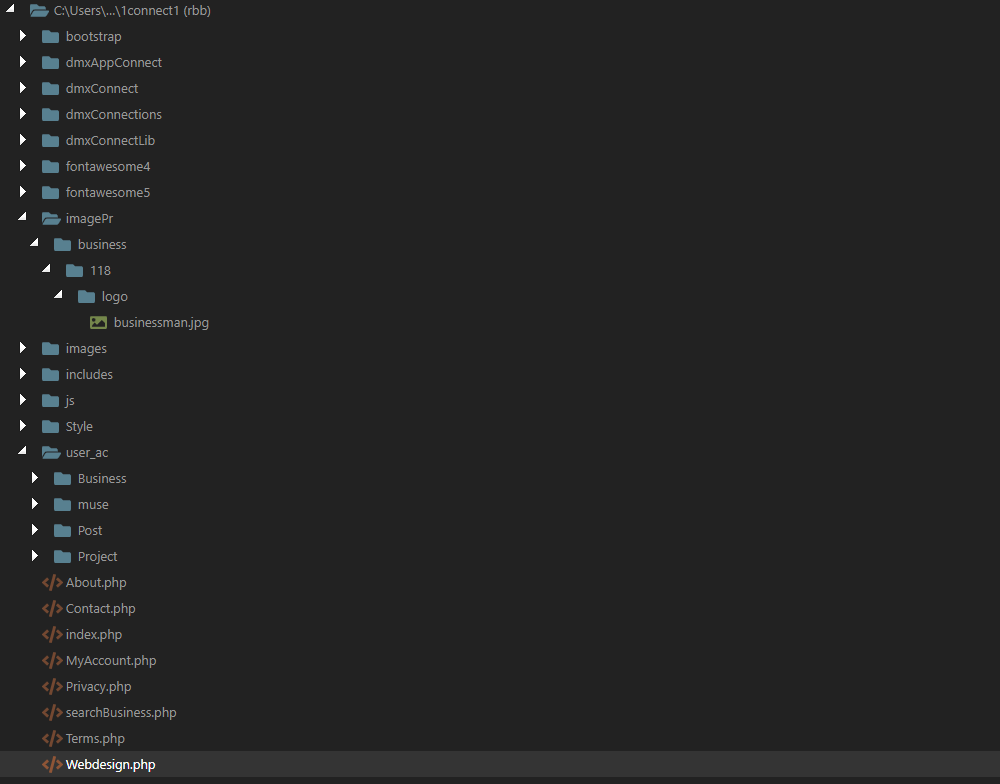1000x784 pixels.
Task: Select the businessman.jpg file name
Action: 161,323
